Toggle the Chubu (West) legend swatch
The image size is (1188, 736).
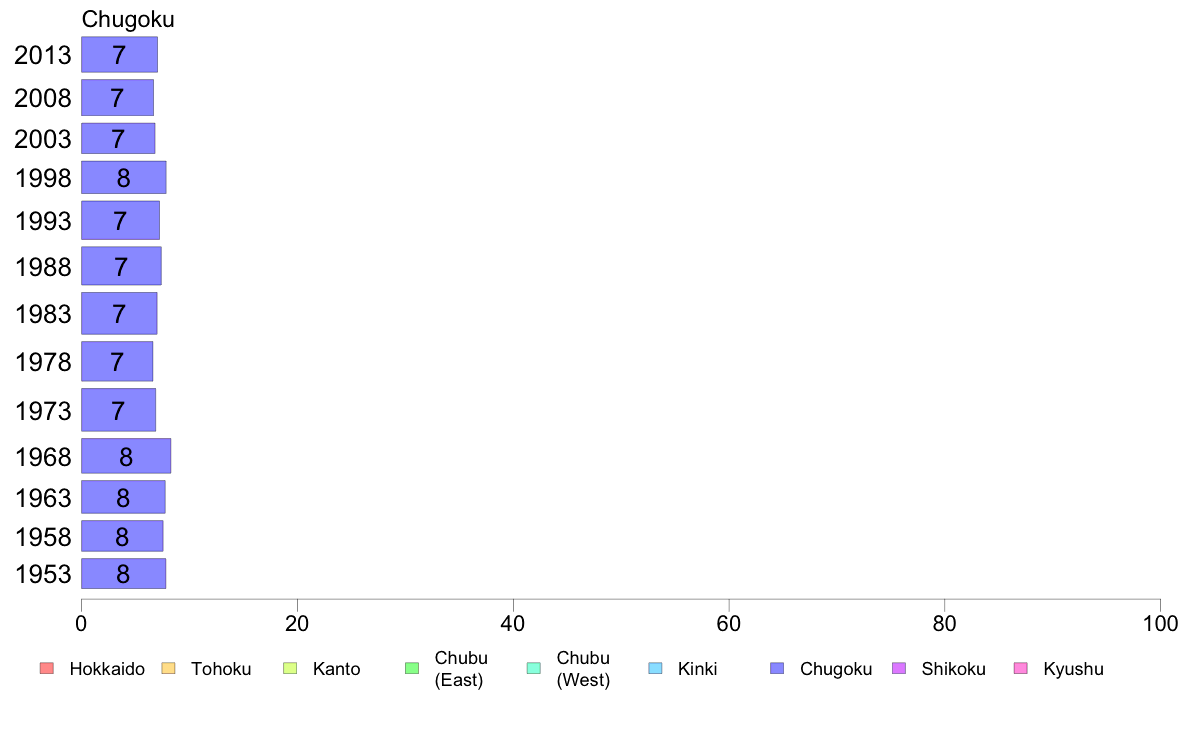click(x=533, y=669)
